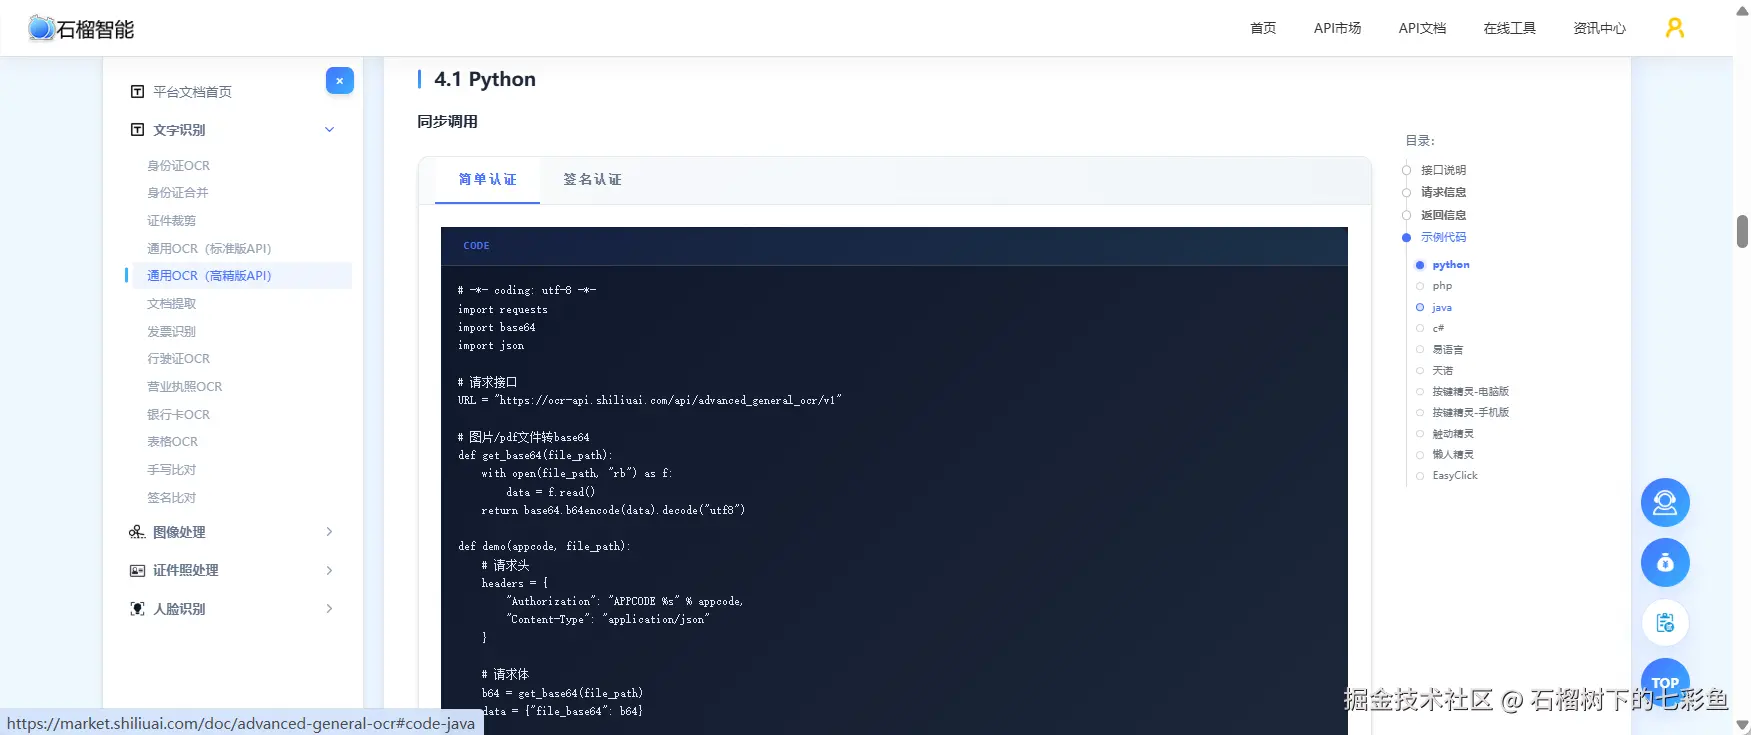Select 签名比对 in the sidebar

tap(172, 498)
